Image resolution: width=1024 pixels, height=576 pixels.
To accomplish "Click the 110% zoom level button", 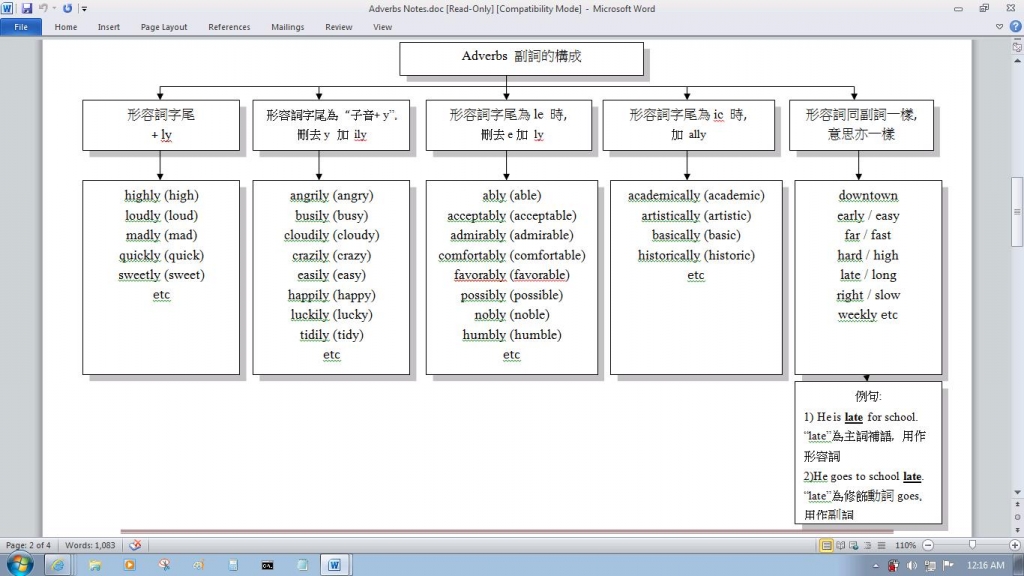I will (905, 545).
